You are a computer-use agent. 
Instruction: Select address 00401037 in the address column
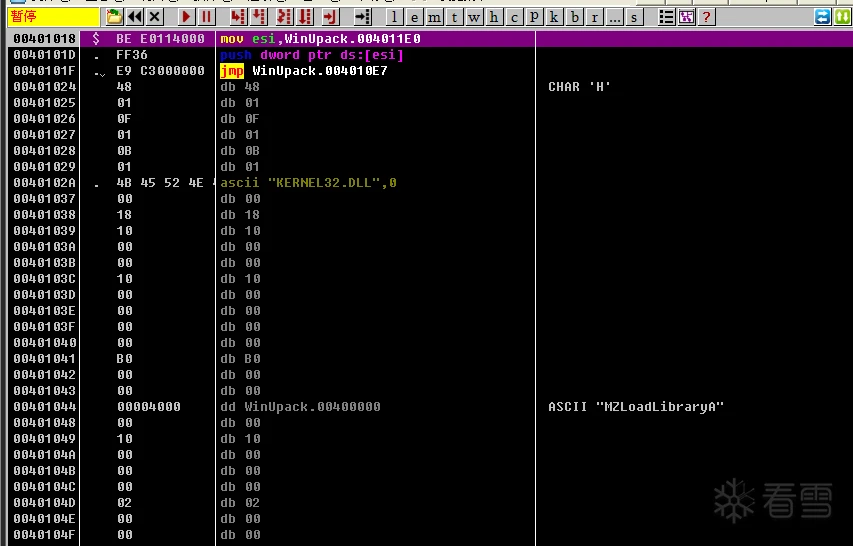point(44,199)
